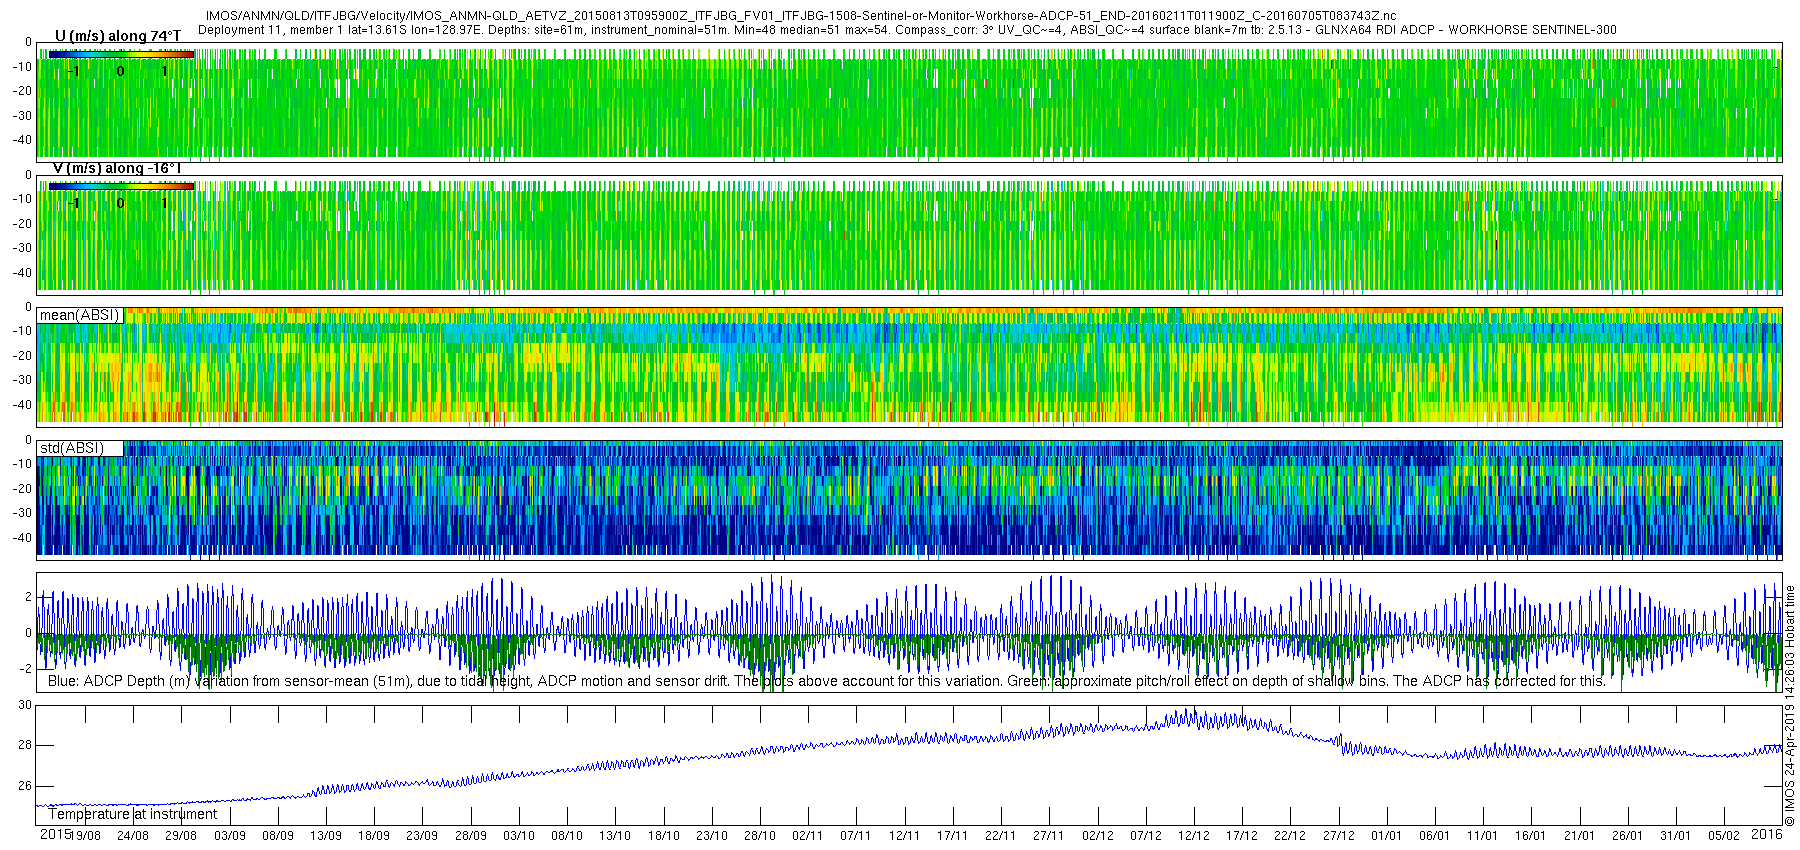The height and width of the screenshot is (850, 1800).
Task: Click the '30' temperature axis tick label
Action: [25, 705]
